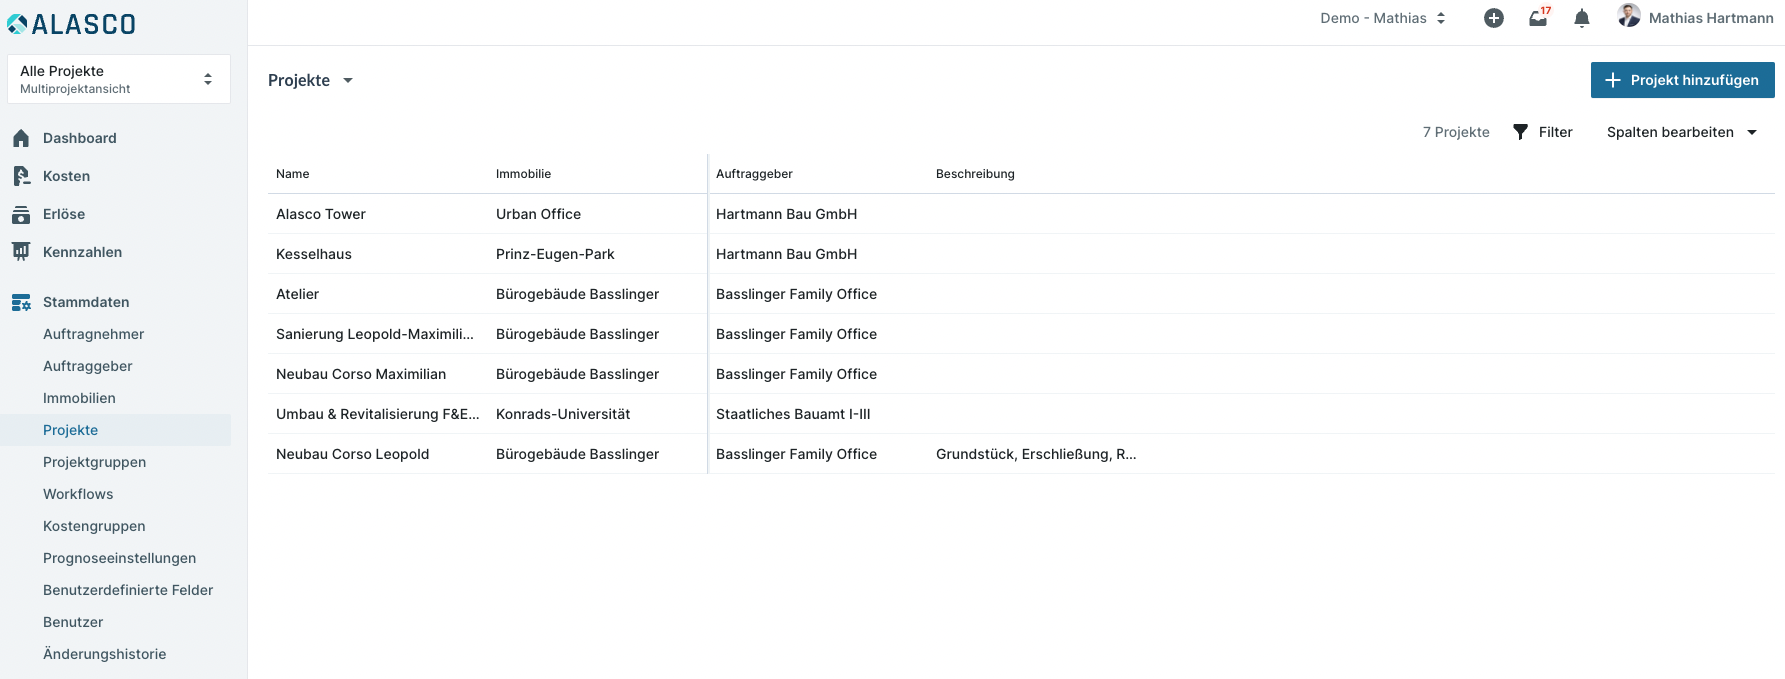1785x679 pixels.
Task: Click the Filter button label
Action: [x=1556, y=132]
